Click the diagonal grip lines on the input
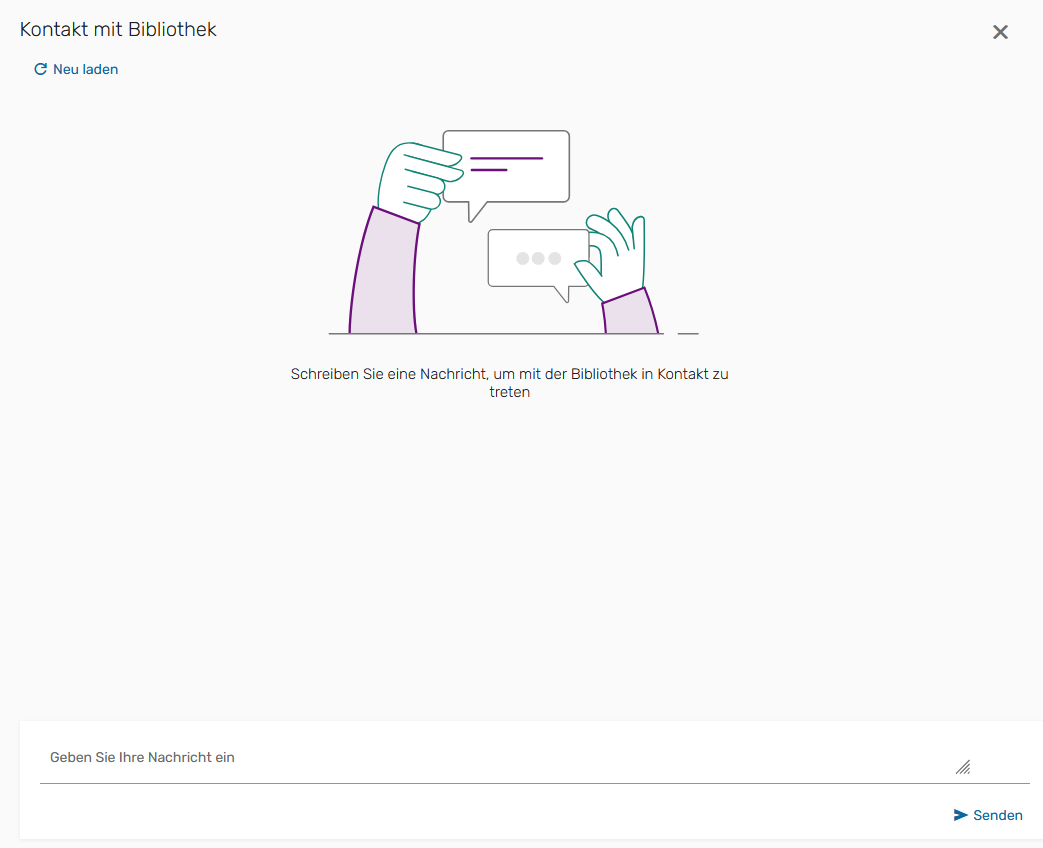The height and width of the screenshot is (848, 1043). (x=963, y=767)
